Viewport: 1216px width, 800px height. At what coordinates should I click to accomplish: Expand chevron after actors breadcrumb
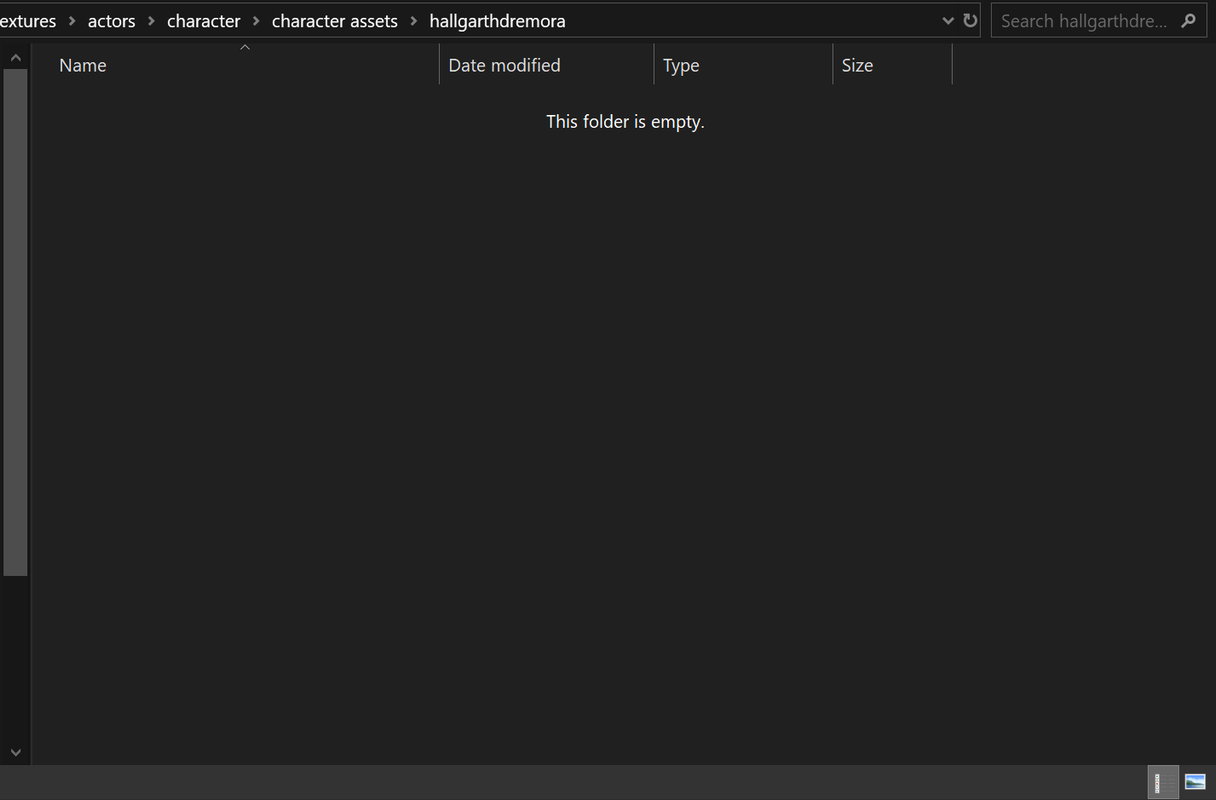point(151,21)
